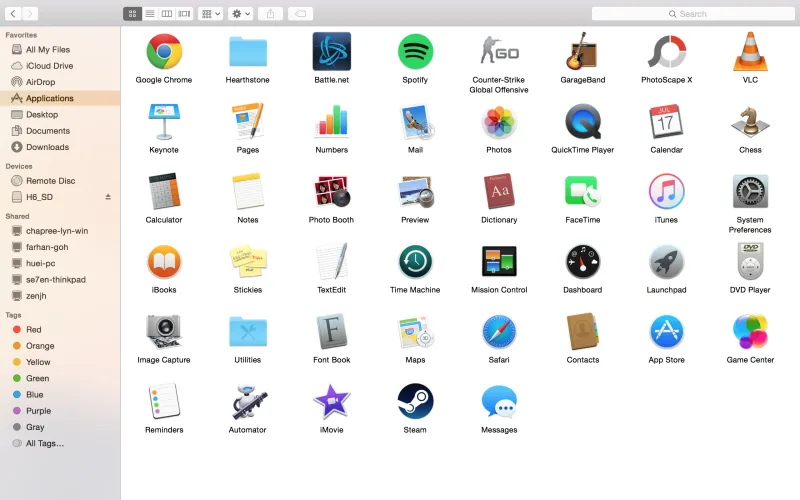Filter by the Red tag

click(x=60, y=330)
